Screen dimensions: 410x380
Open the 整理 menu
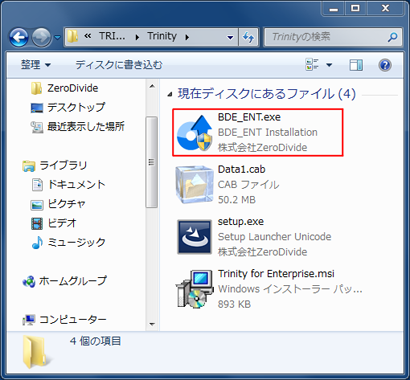click(36, 64)
